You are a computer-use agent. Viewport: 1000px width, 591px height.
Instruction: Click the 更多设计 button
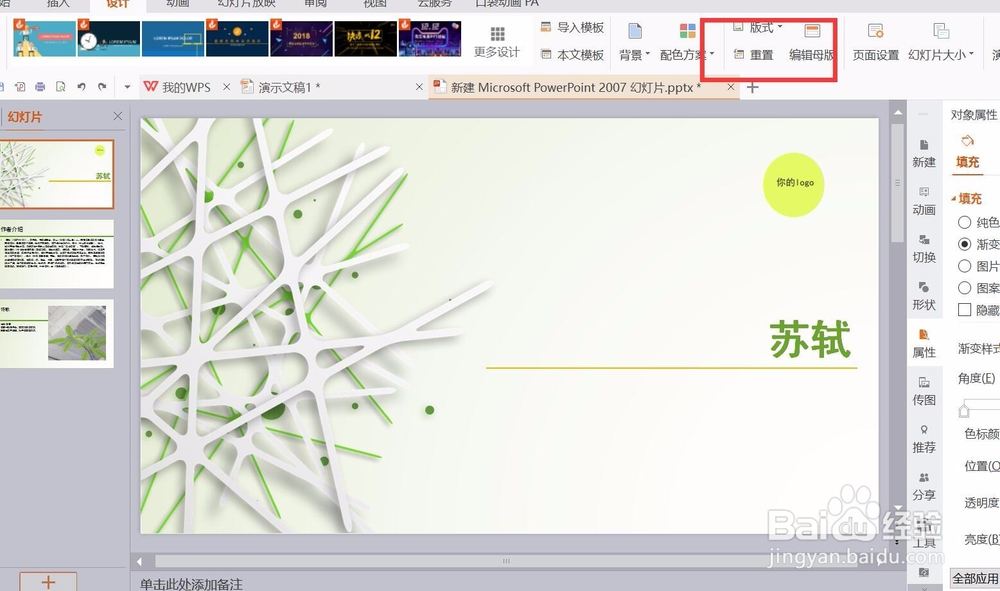(497, 41)
